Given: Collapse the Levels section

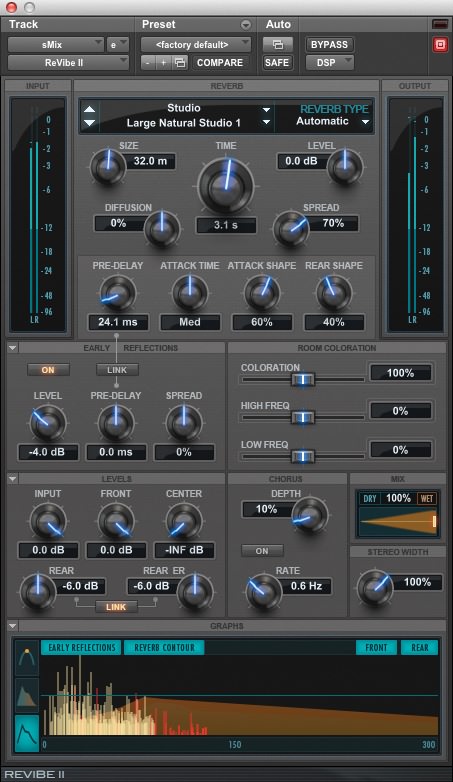Looking at the screenshot, I should (x=12, y=479).
